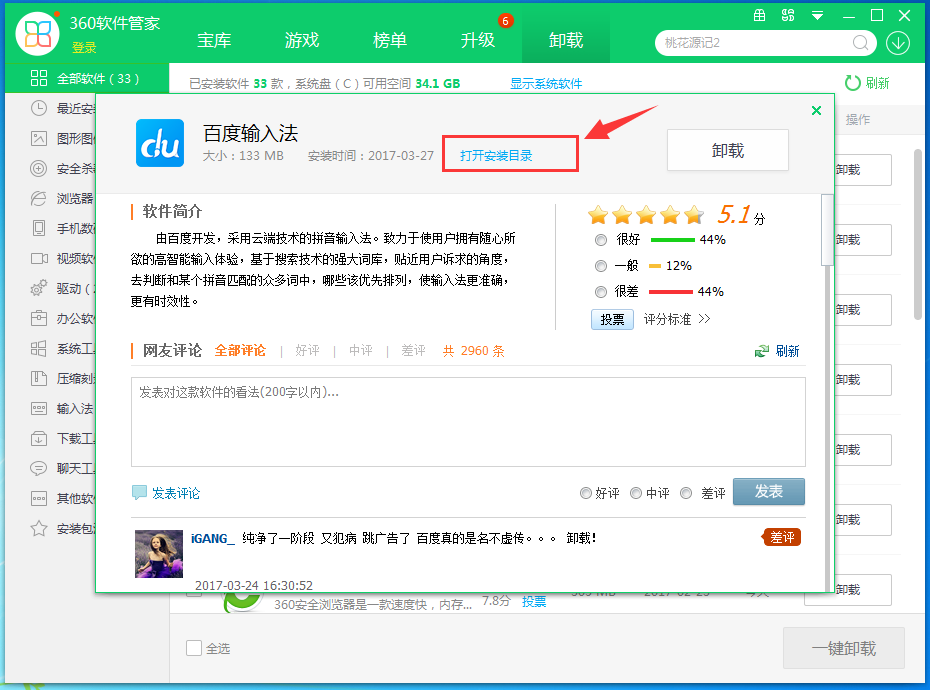Open downloads via green circular arrow button

897,42
